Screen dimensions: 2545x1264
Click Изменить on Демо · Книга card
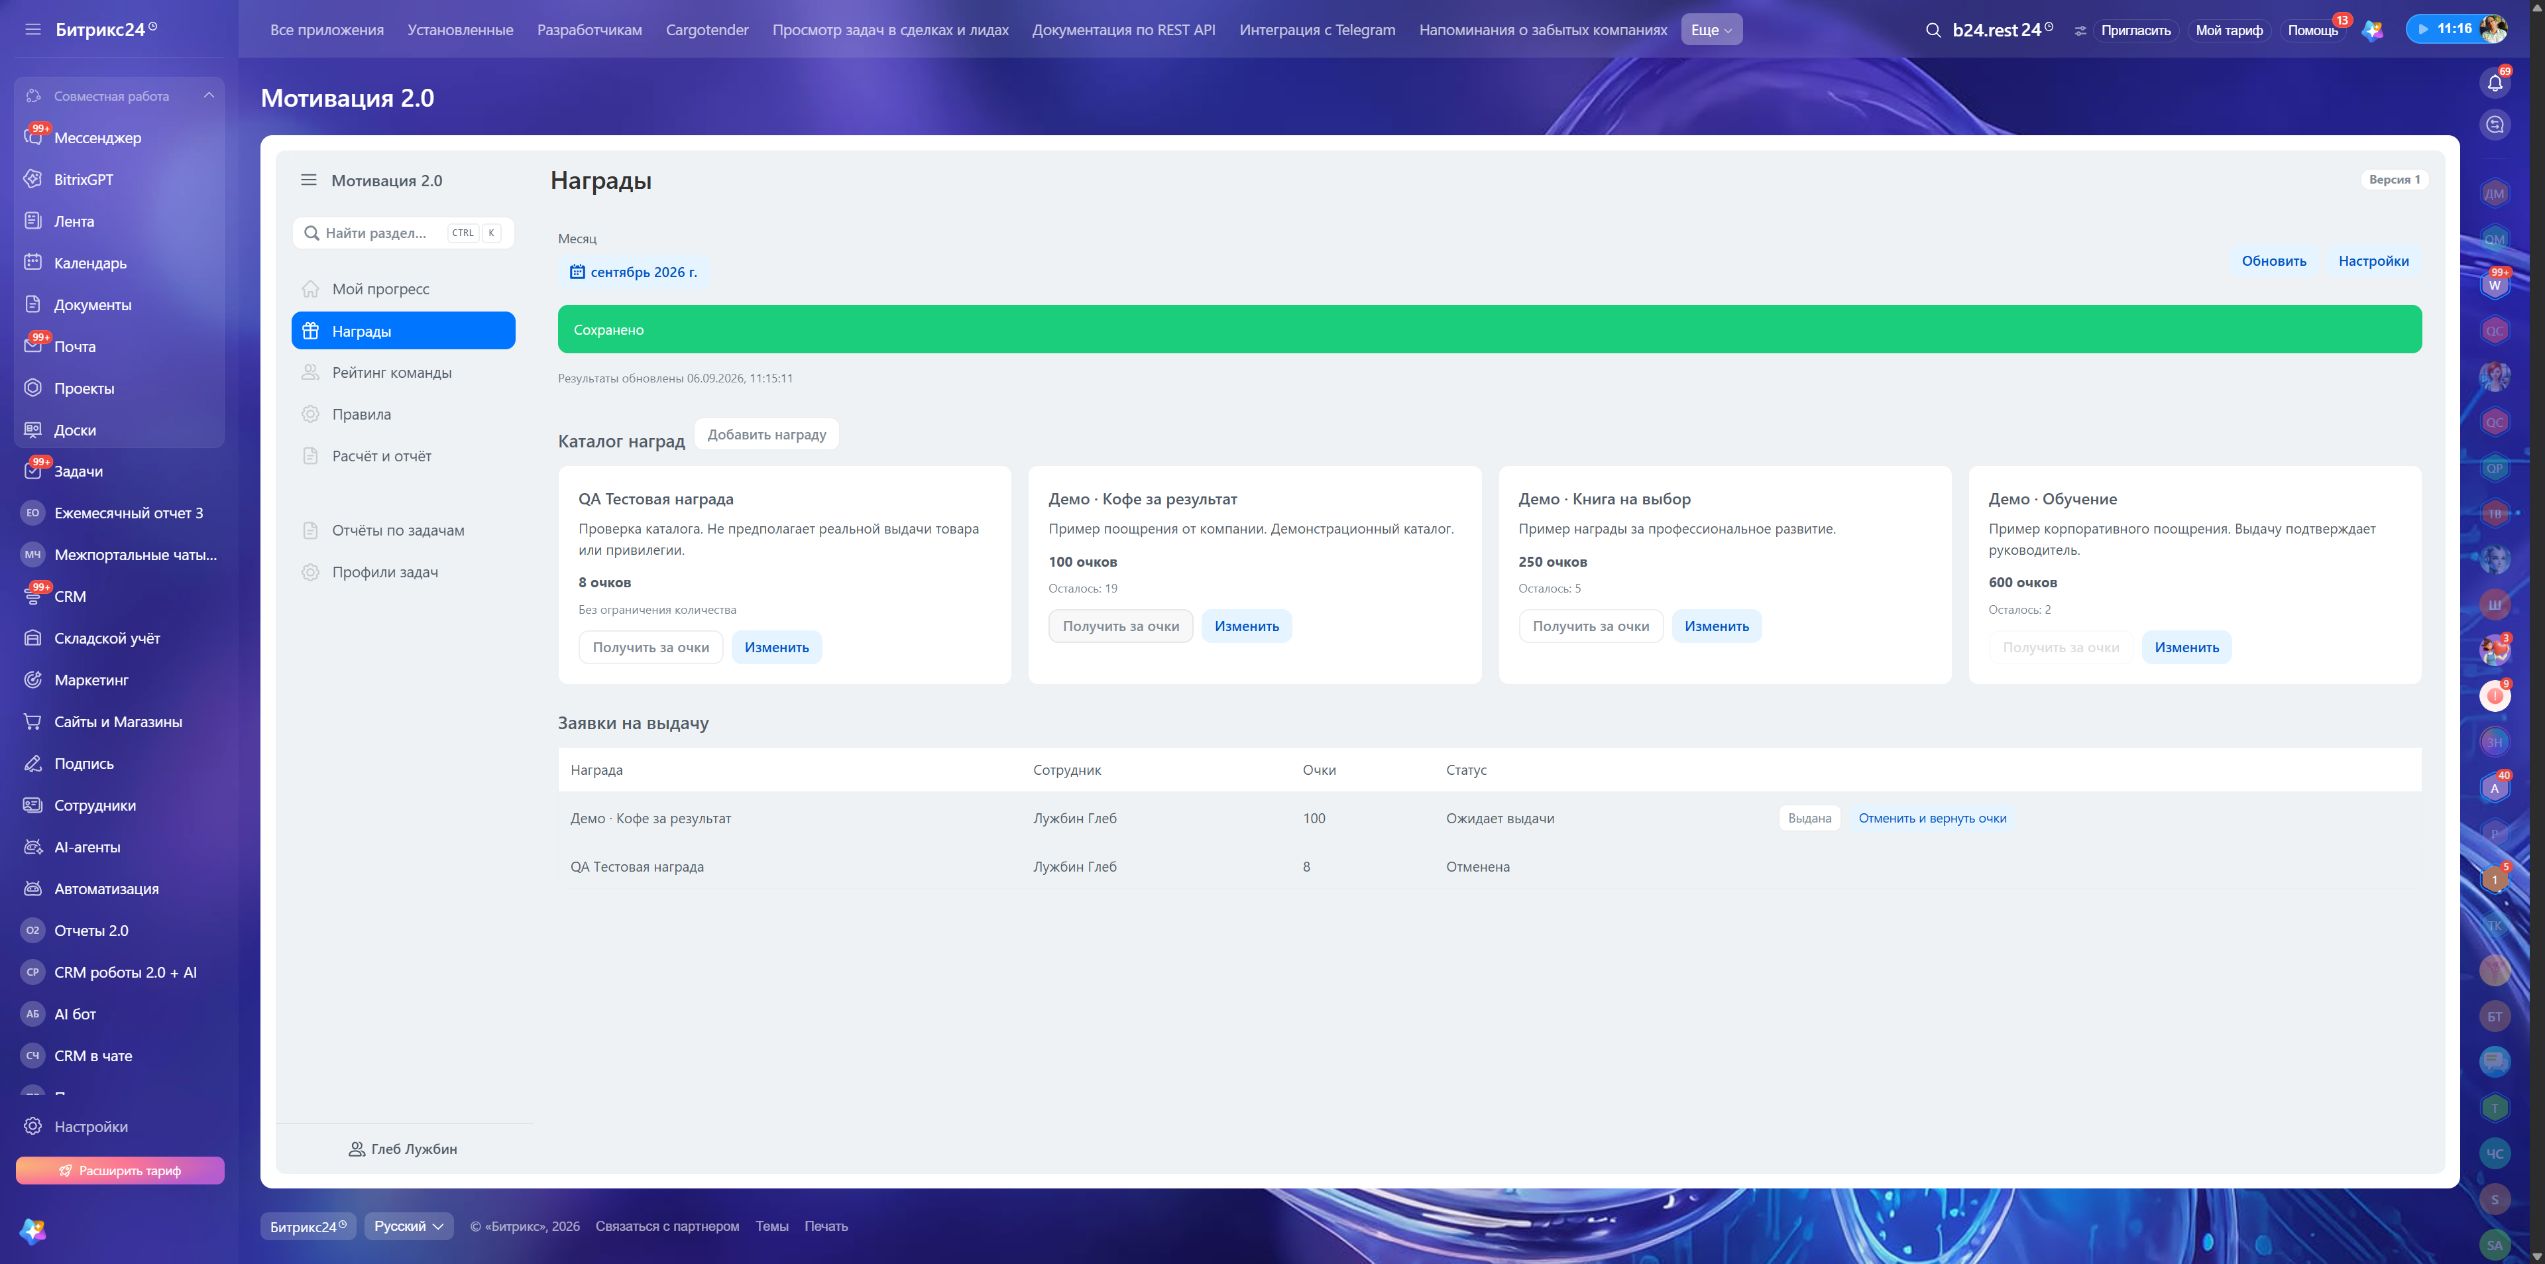click(1716, 626)
